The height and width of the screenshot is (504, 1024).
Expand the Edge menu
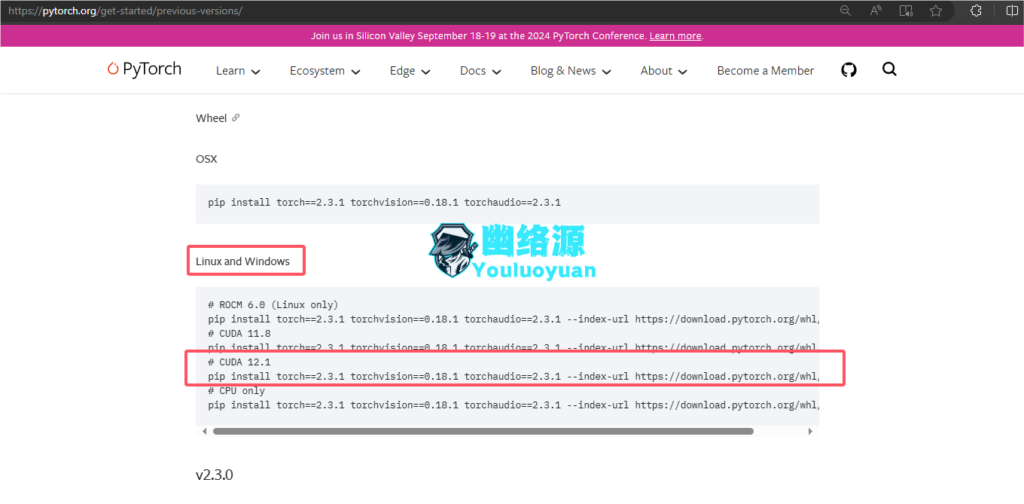point(410,71)
